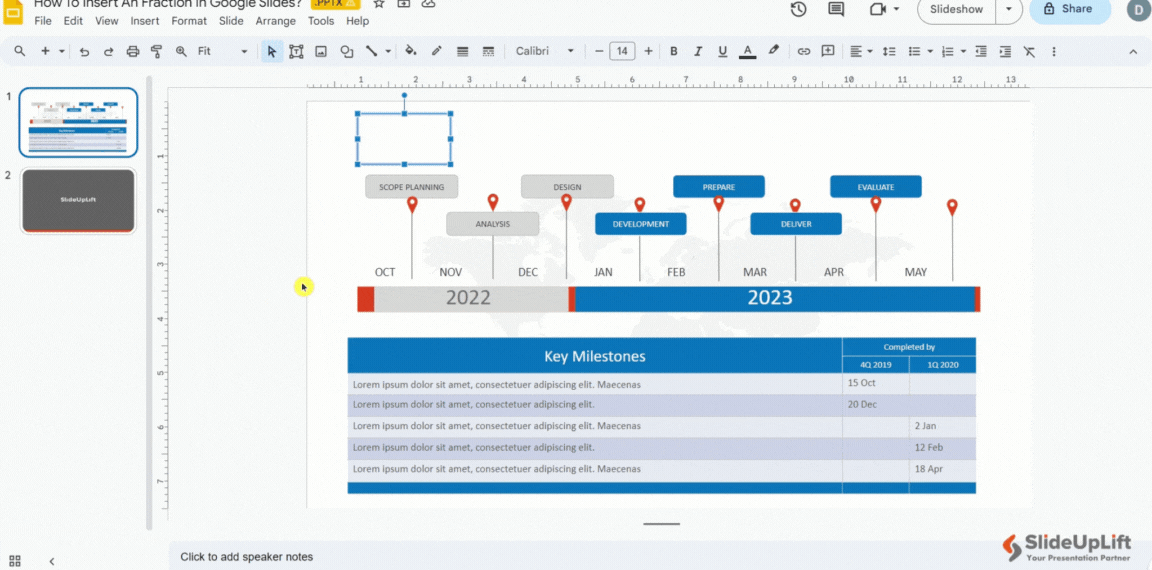Click the Print icon
This screenshot has height=570, width=1152.
133,51
